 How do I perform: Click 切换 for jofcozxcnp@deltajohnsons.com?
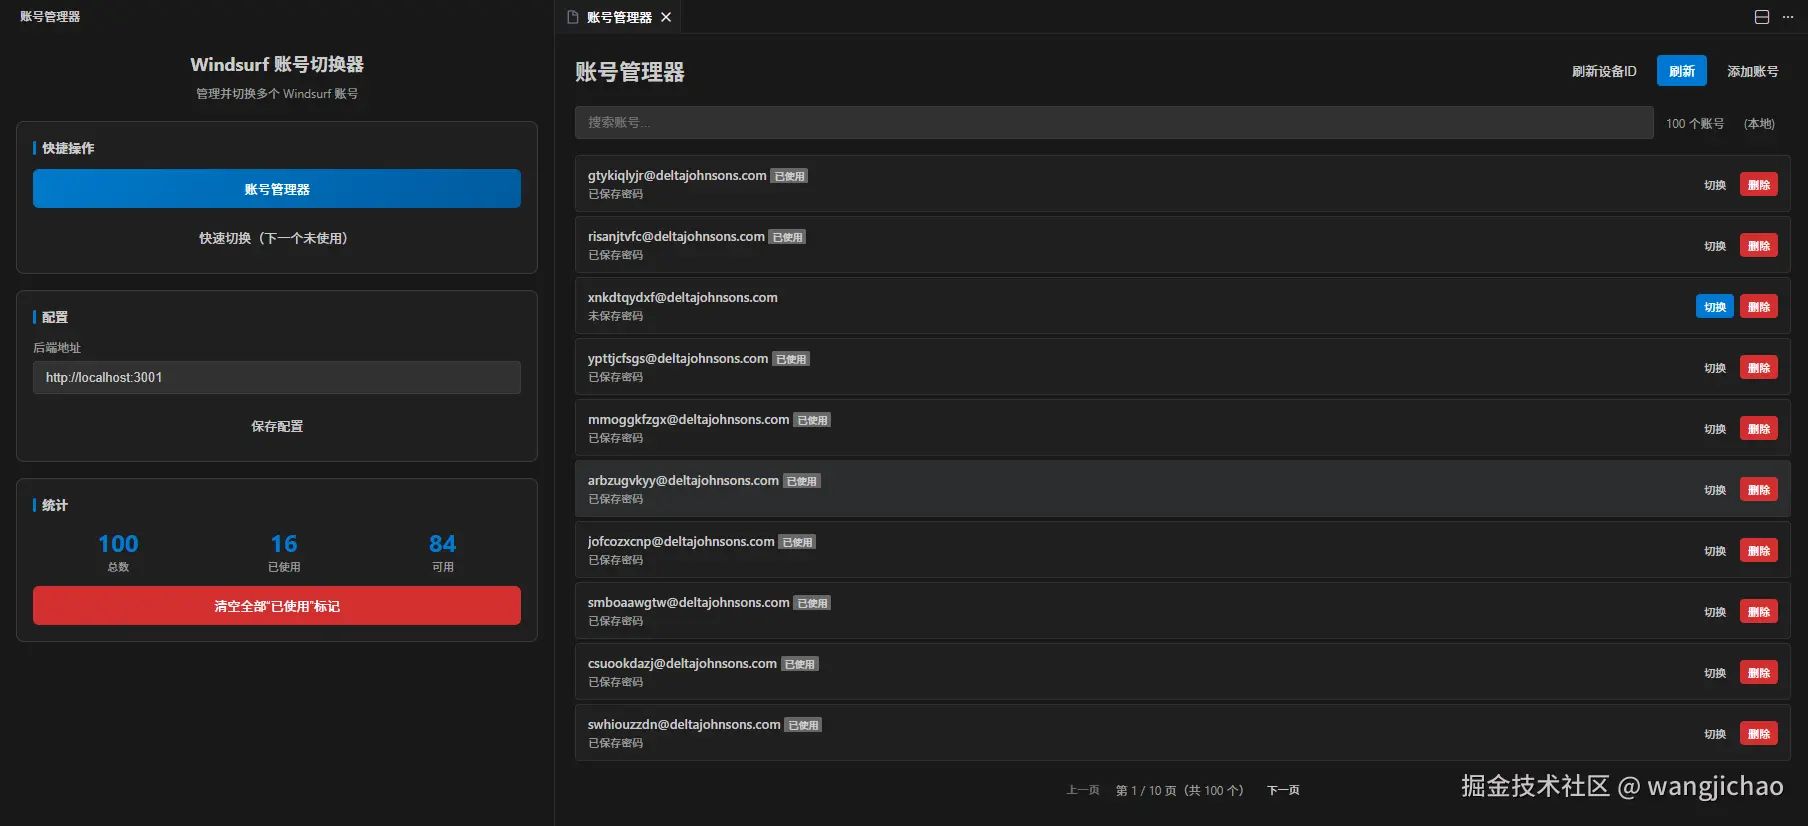(x=1715, y=551)
